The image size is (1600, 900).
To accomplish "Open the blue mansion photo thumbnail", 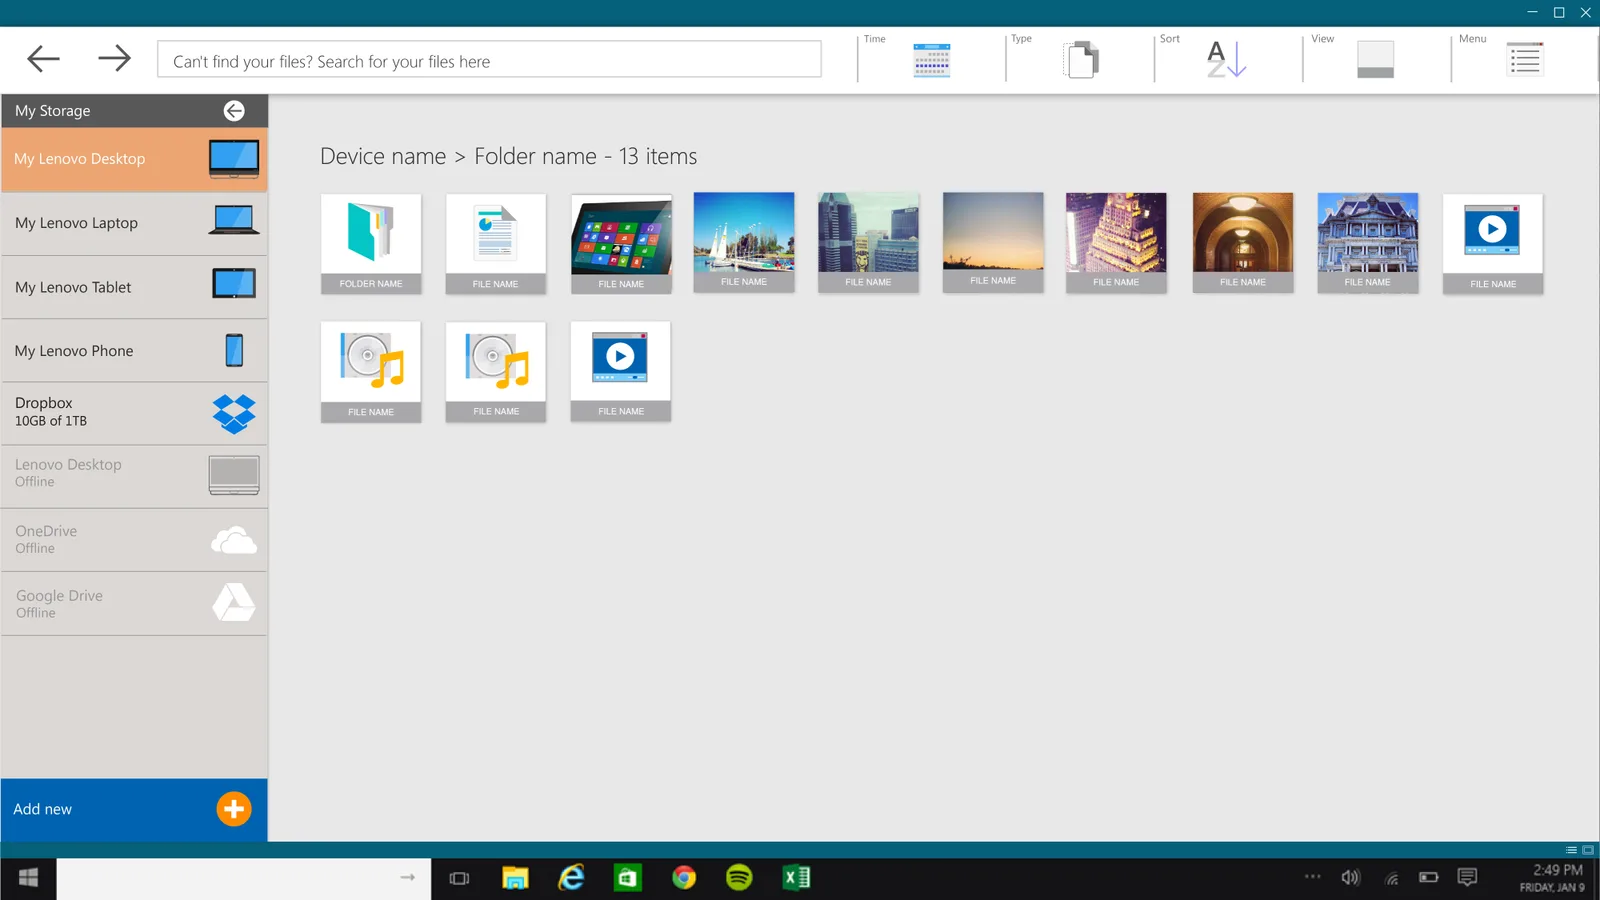I will (1368, 243).
